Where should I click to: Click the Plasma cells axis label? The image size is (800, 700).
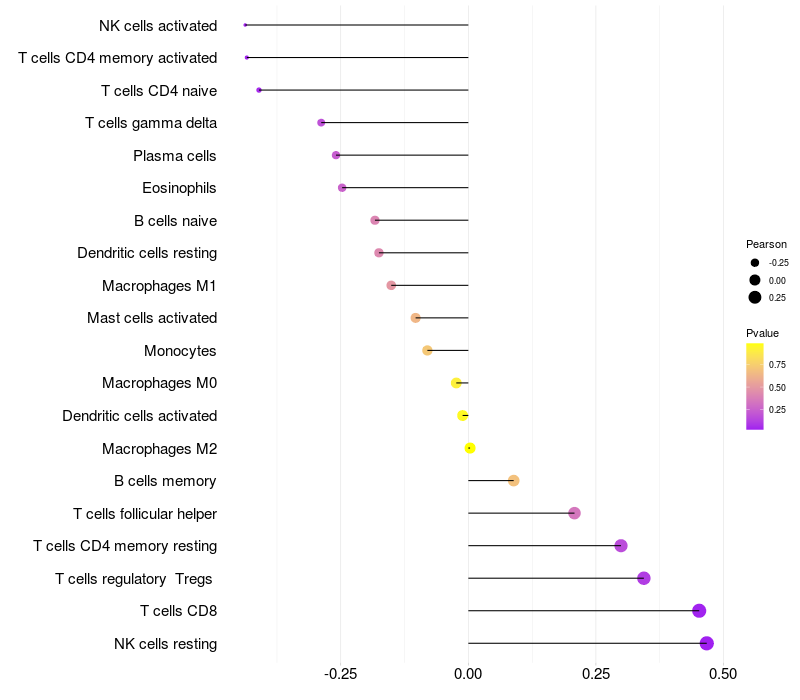(x=174, y=156)
